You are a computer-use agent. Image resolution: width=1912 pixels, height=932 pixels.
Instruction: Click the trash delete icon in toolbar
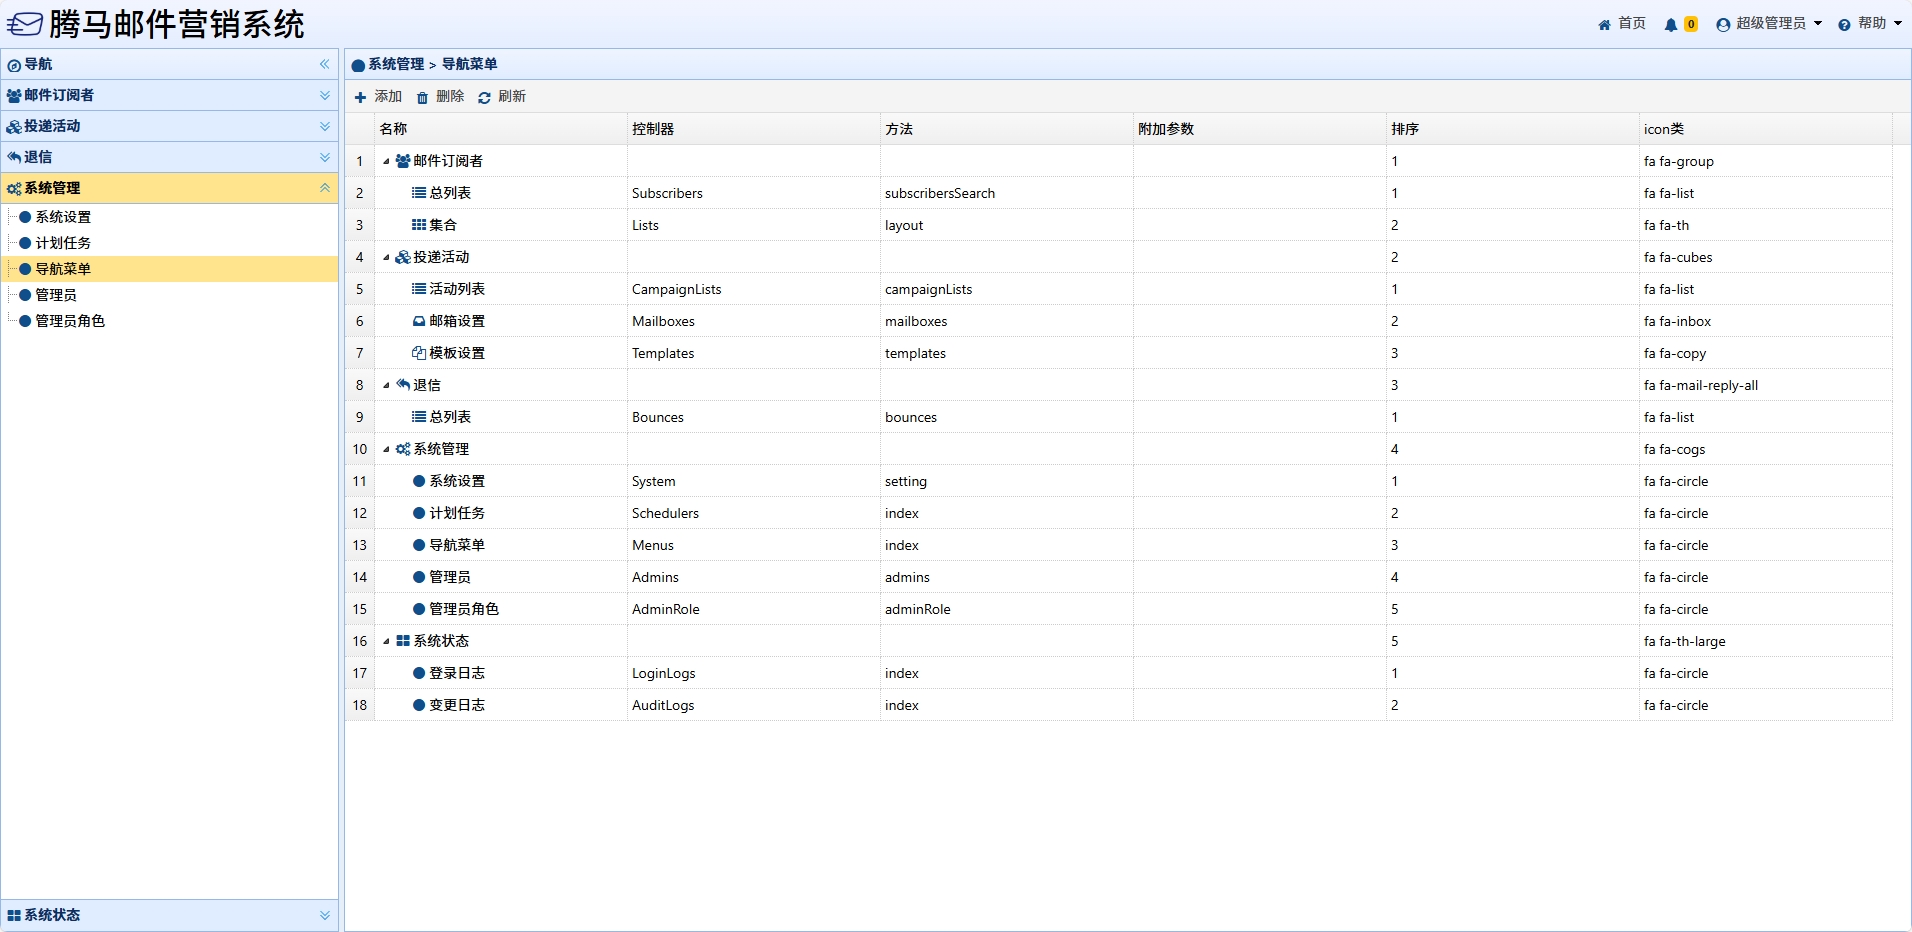pos(422,98)
